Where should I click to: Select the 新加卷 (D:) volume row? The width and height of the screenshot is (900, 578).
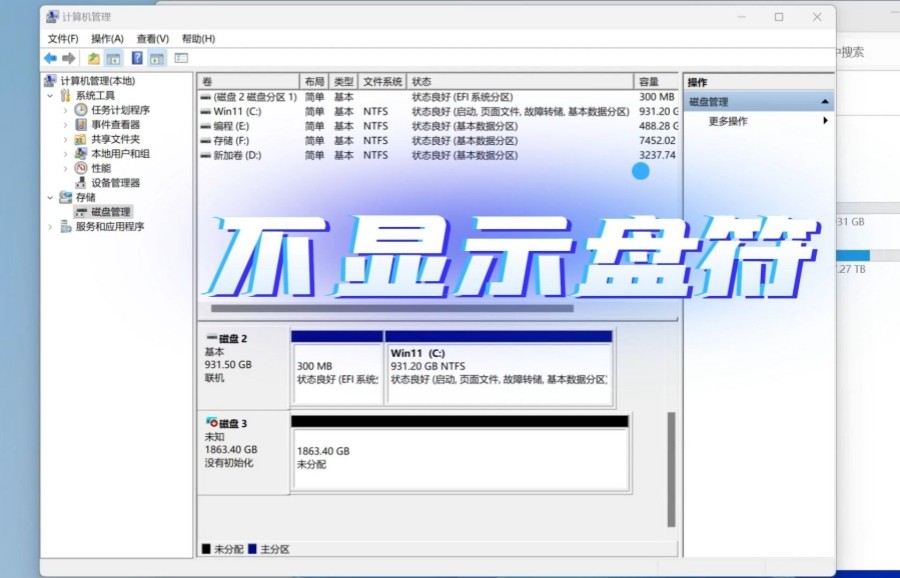pos(438,155)
